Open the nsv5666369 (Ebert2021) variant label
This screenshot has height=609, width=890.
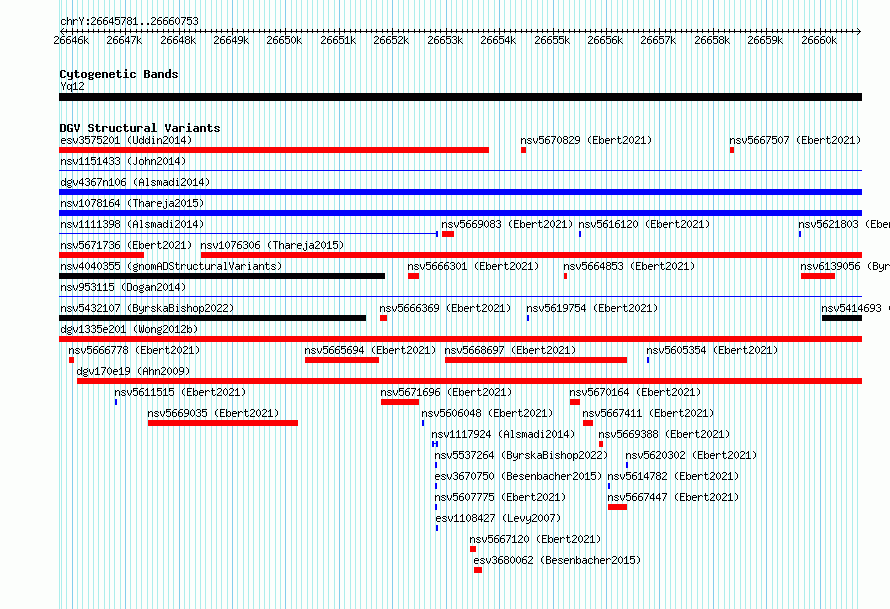click(445, 308)
